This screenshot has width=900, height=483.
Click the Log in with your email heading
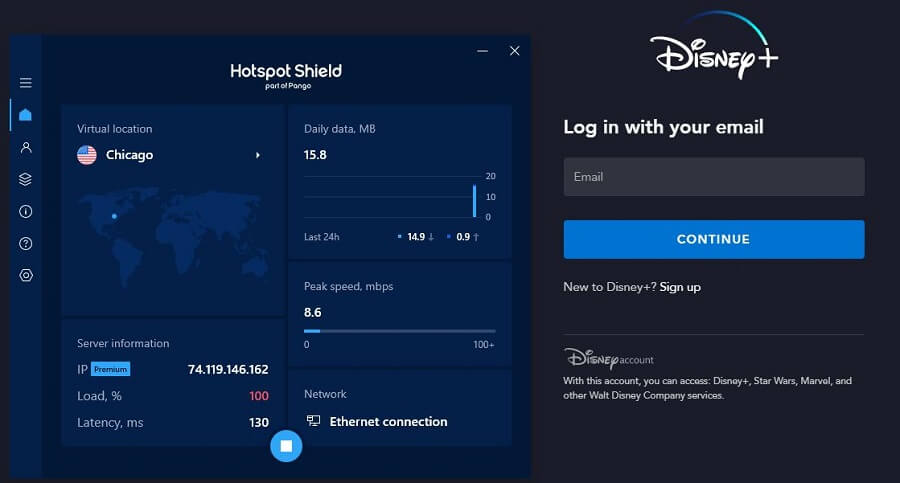coord(664,127)
